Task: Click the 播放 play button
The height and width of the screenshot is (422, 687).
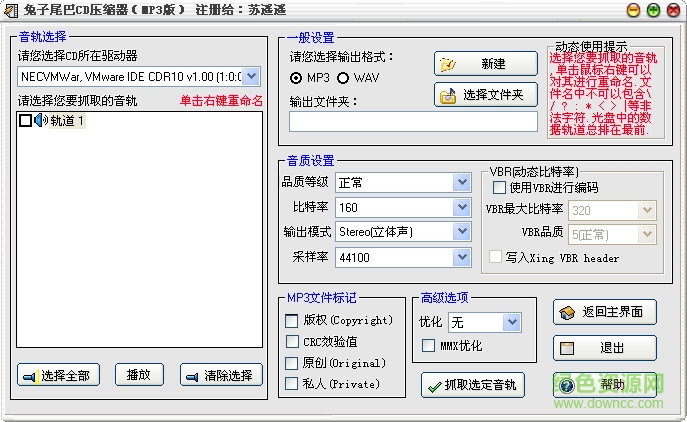Action: pos(139,375)
